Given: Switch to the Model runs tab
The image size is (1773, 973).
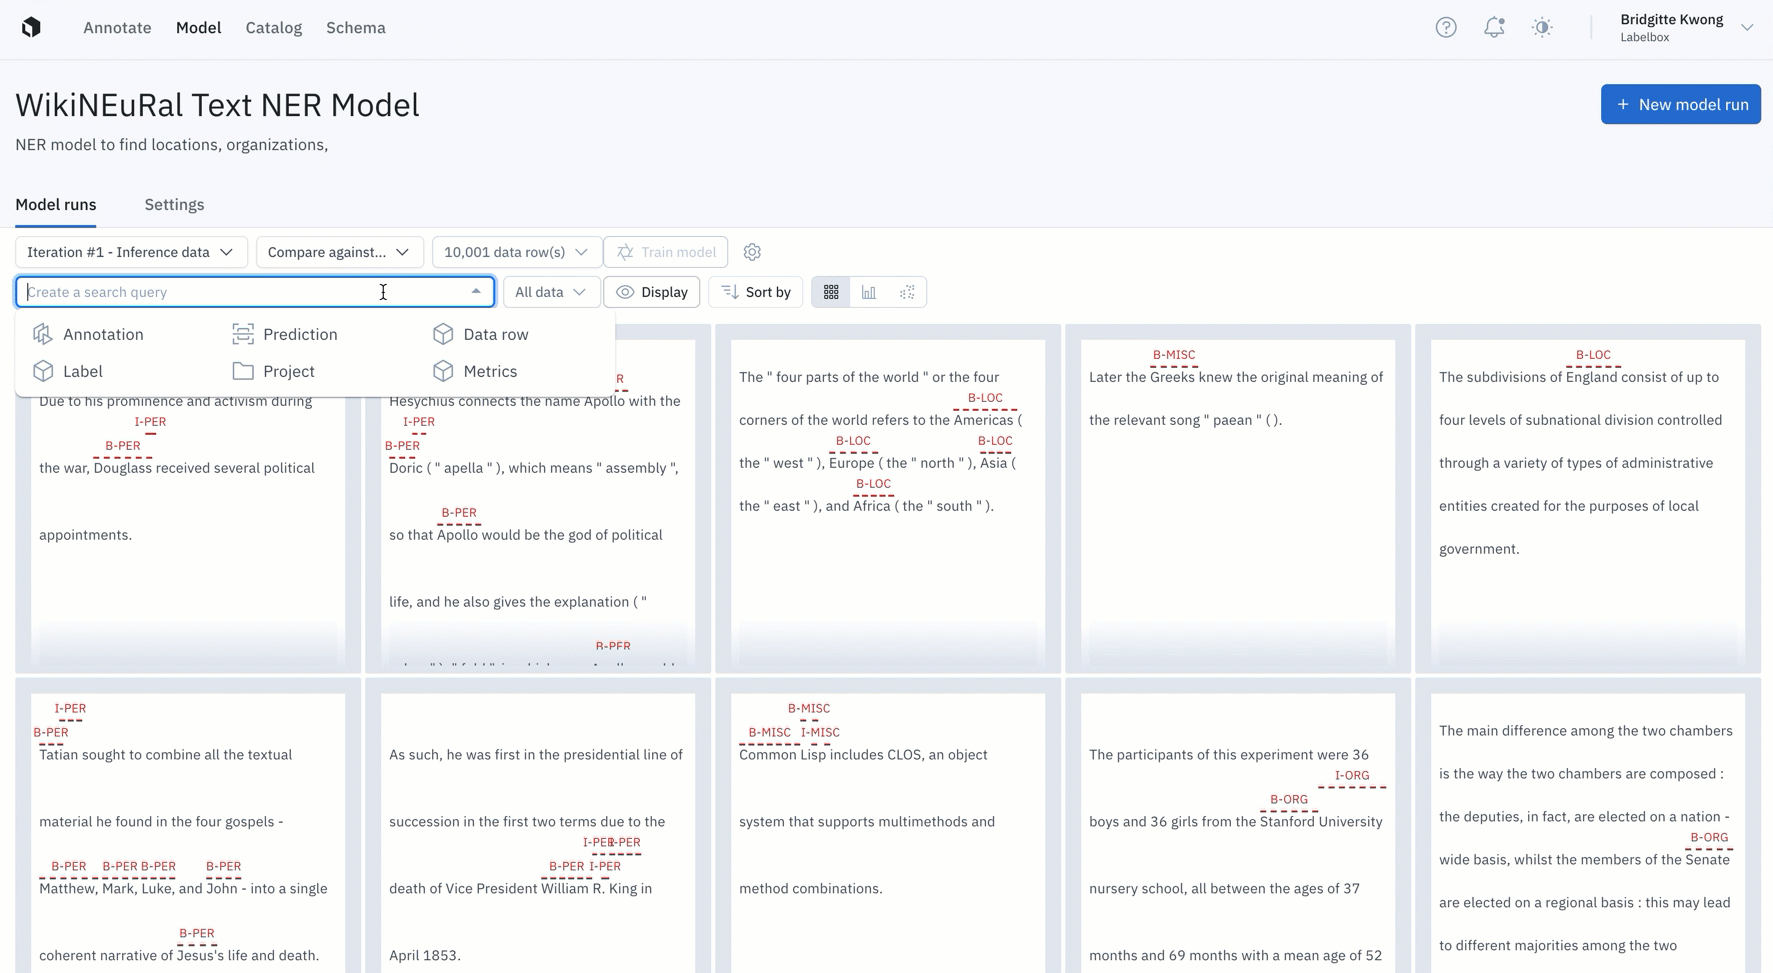Looking at the screenshot, I should point(56,205).
